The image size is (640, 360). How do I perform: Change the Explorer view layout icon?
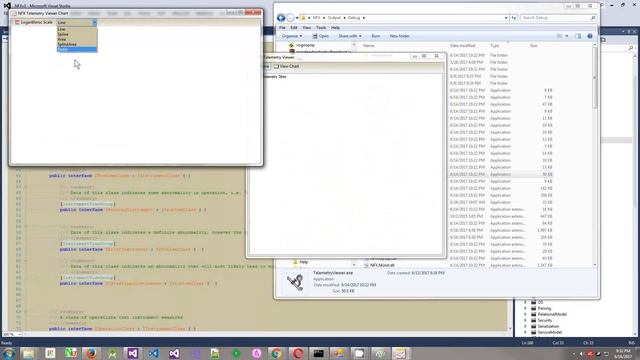(560, 36)
